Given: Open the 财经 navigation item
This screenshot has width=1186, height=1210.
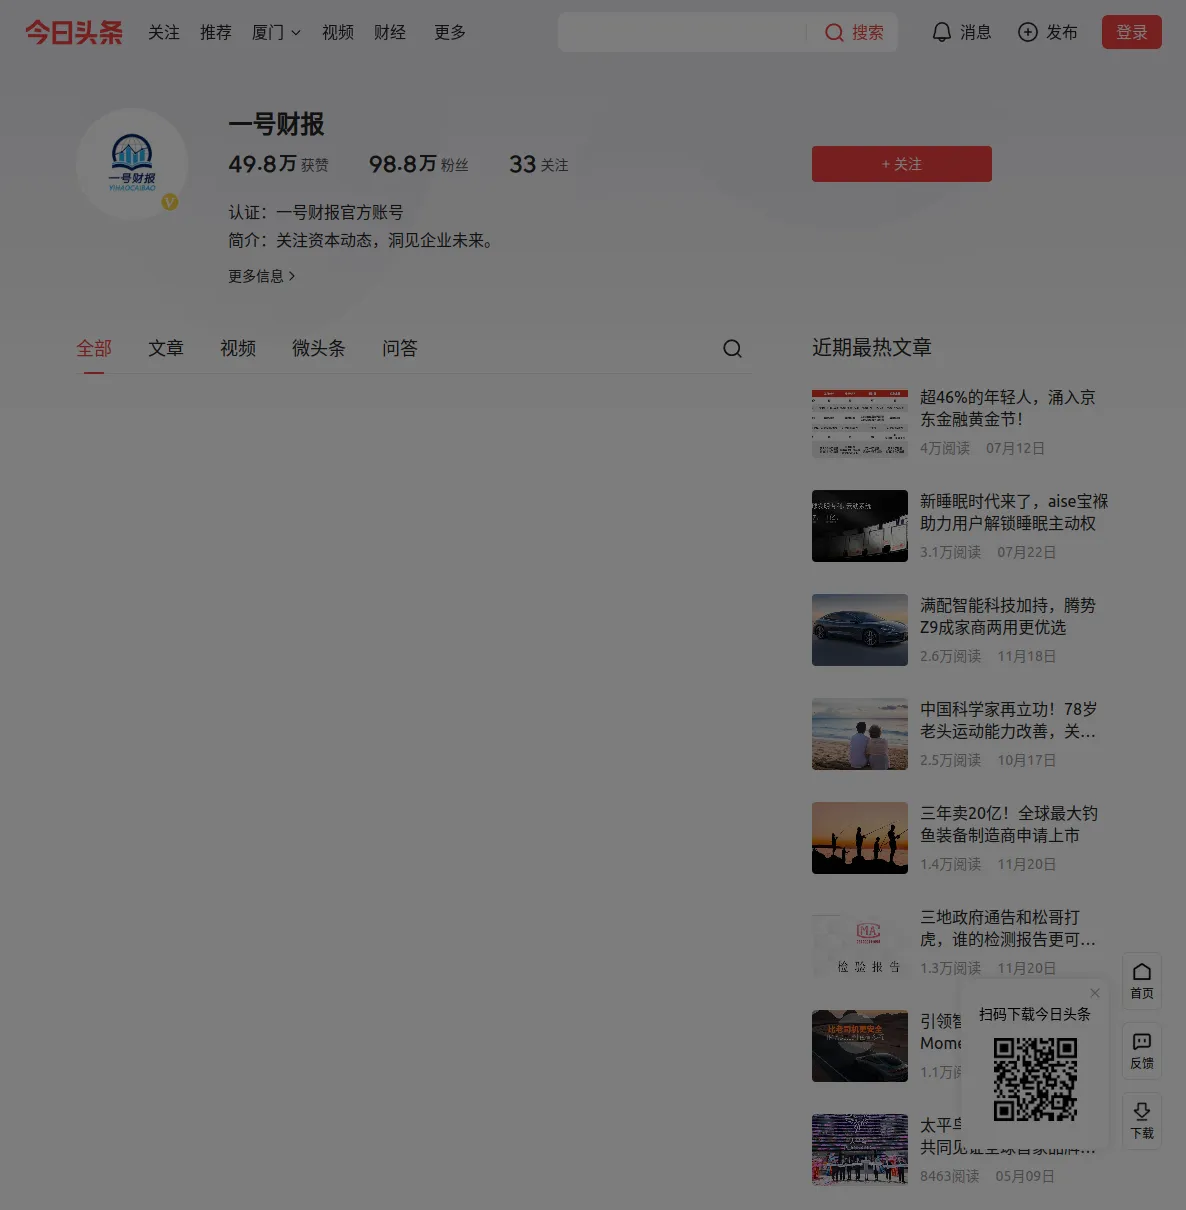Looking at the screenshot, I should coord(390,32).
